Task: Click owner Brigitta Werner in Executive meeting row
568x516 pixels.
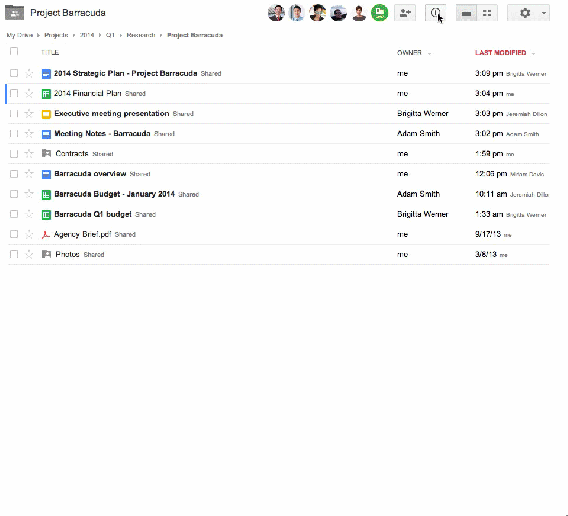Action: click(423, 113)
